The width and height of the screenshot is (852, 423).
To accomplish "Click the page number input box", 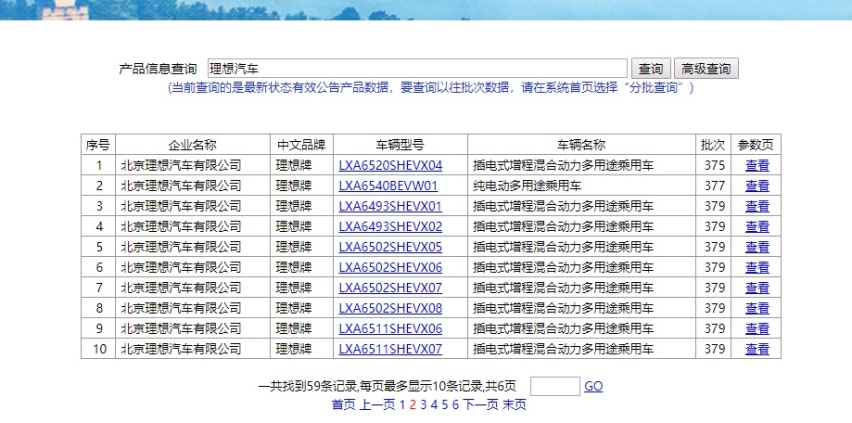I will point(555,386).
